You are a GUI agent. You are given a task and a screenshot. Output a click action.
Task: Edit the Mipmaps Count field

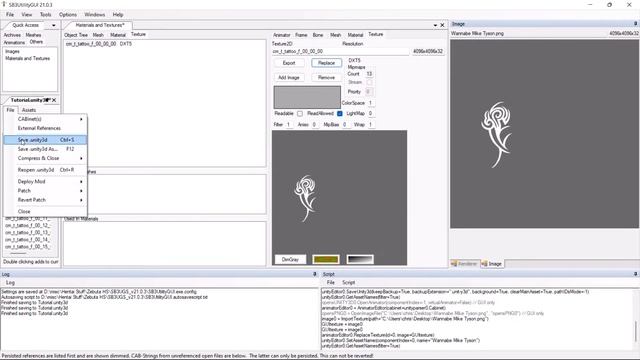pyautogui.click(x=369, y=74)
